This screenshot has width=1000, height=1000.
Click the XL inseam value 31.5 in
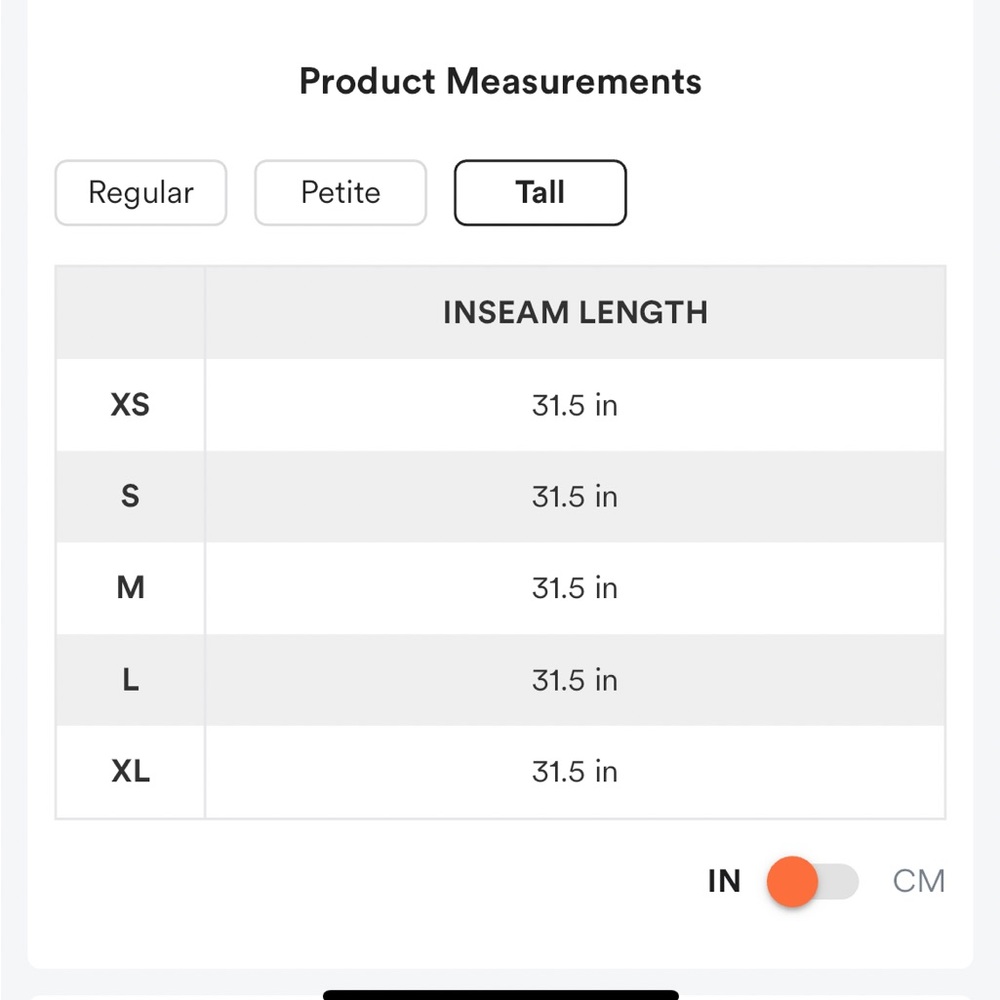575,771
